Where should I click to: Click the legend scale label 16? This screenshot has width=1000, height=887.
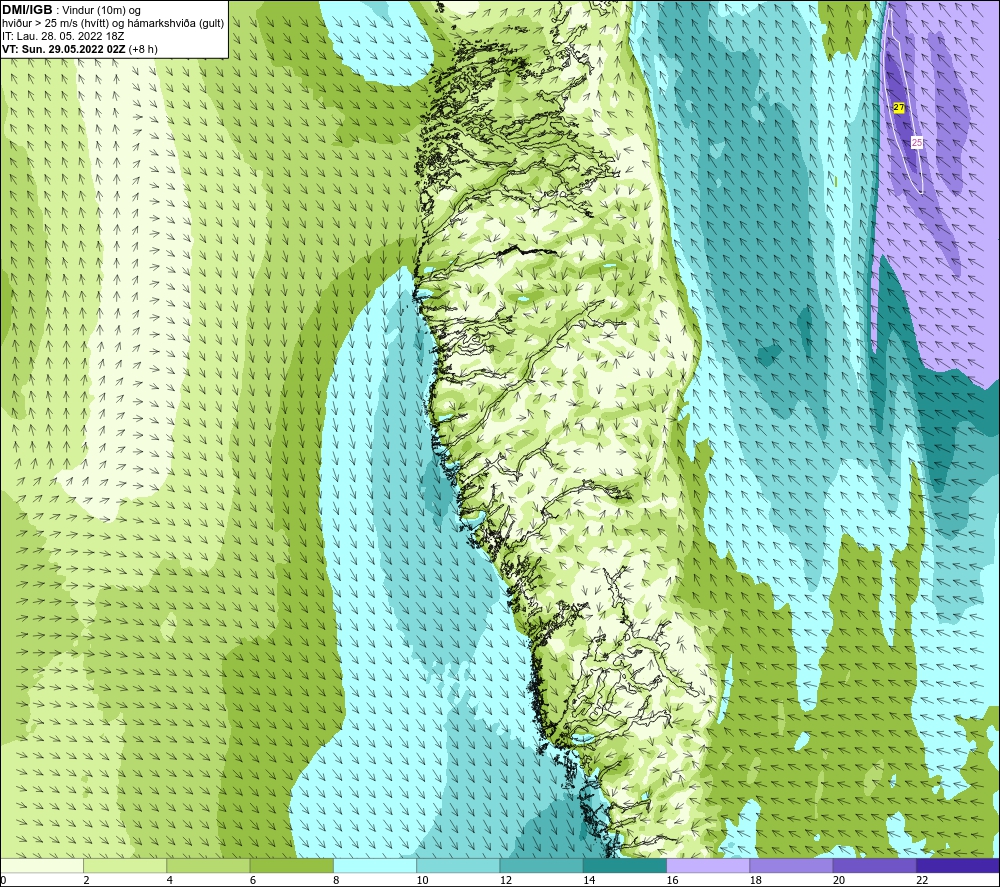(x=672, y=881)
